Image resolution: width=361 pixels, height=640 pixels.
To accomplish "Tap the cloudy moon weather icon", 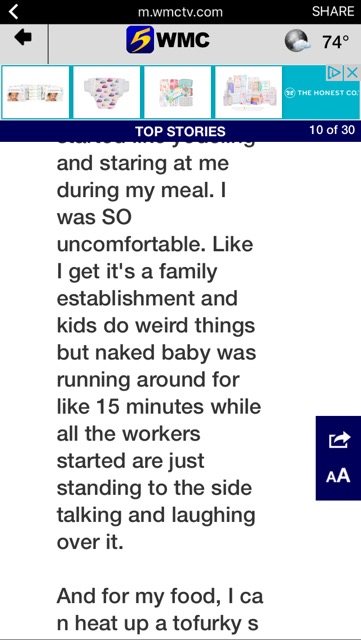I will tap(296, 42).
